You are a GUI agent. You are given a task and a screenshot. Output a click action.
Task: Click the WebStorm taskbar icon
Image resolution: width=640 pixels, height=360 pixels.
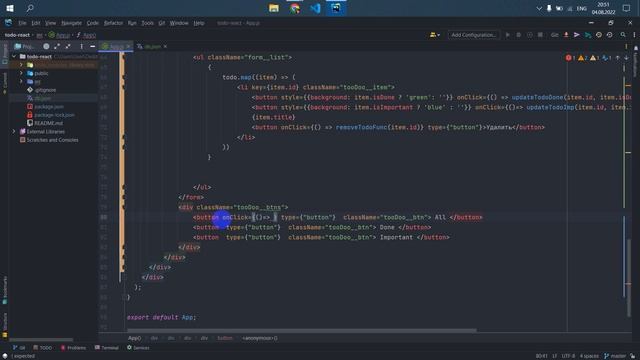336,8
